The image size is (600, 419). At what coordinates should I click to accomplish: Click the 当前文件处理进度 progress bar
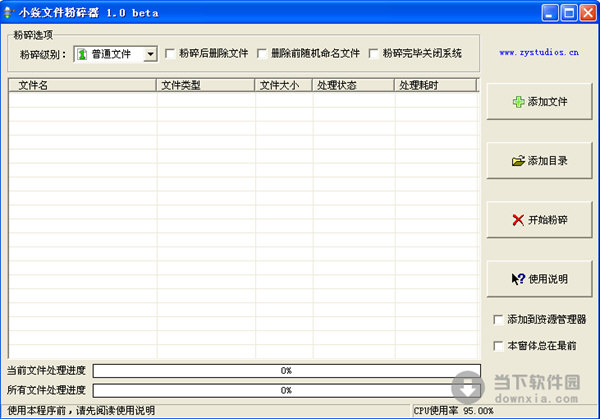pos(287,371)
